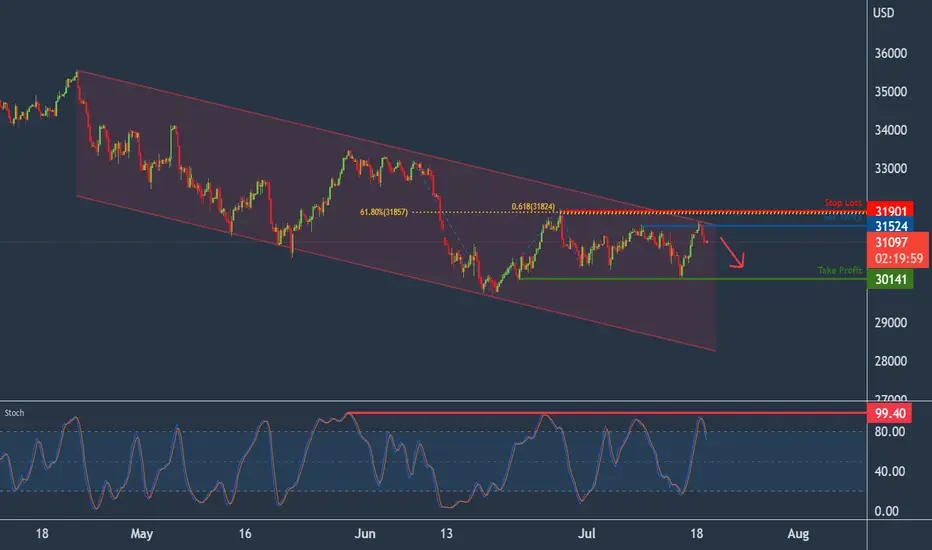Viewport: 932px width, 550px height.
Task: Click the 80.00 stochastic axis value
Action: coord(890,432)
